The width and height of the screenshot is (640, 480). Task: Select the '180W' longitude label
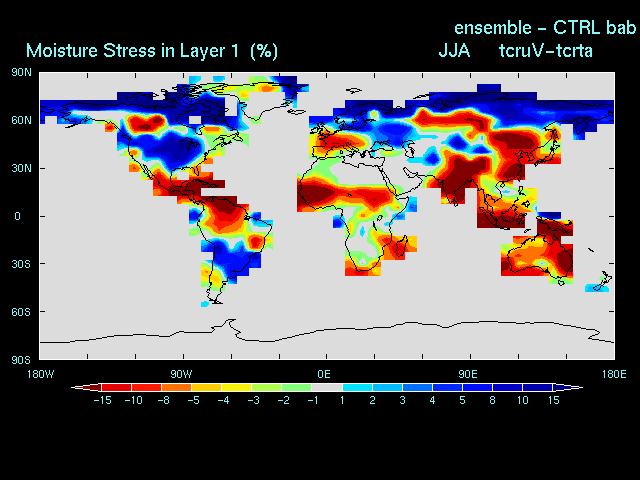click(x=40, y=374)
